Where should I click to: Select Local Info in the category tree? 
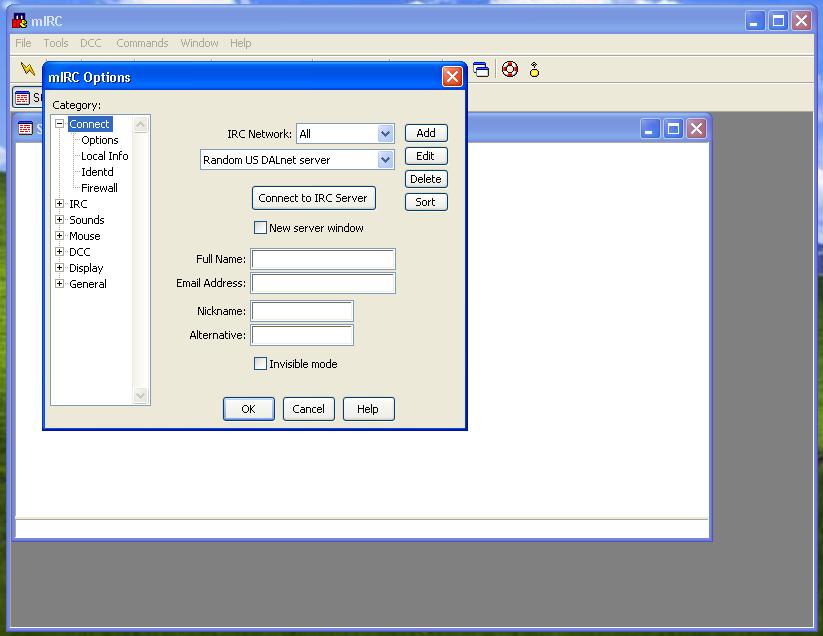pos(104,156)
